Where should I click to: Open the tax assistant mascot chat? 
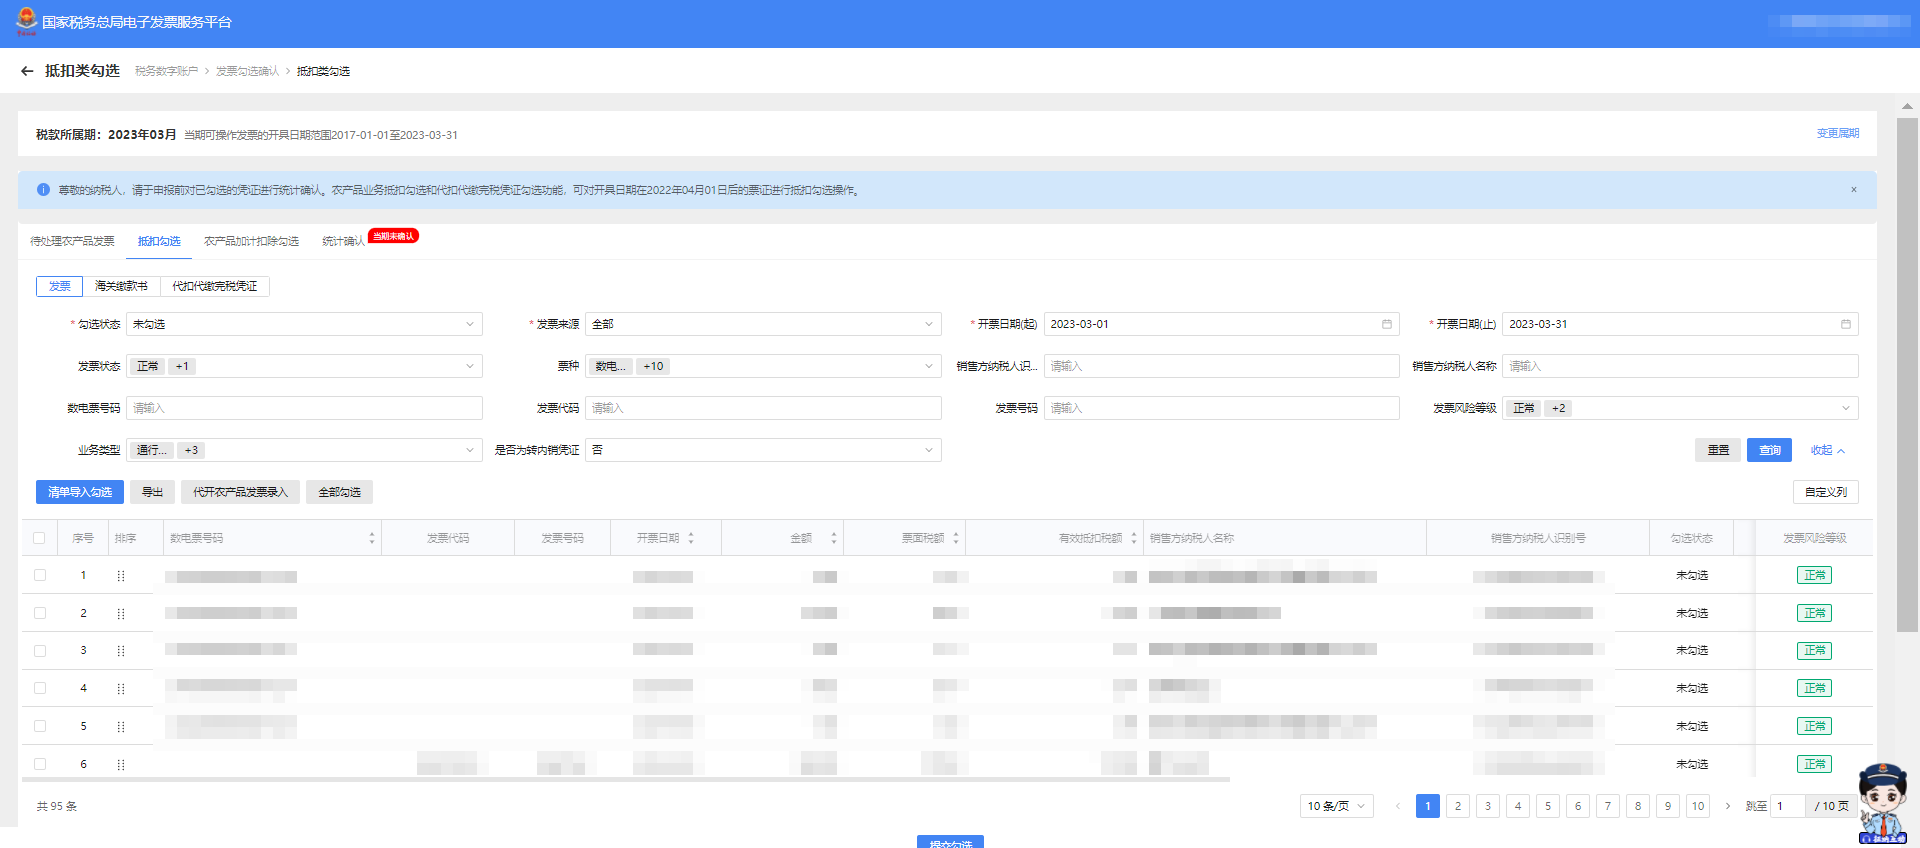(x=1882, y=803)
